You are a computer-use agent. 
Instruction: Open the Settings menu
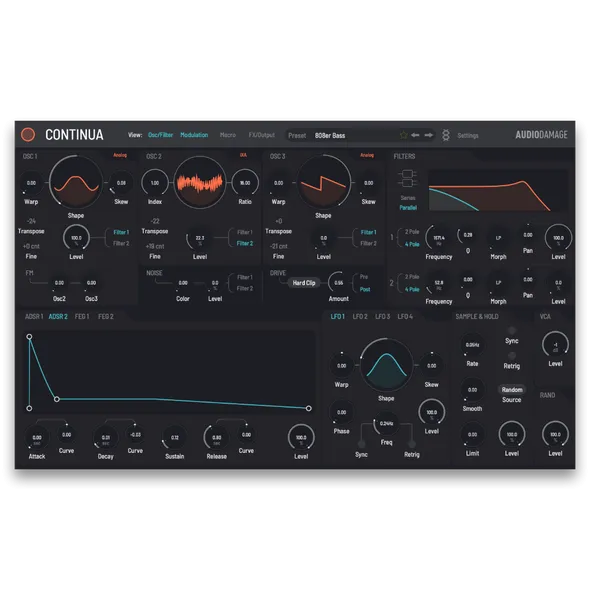tap(468, 135)
